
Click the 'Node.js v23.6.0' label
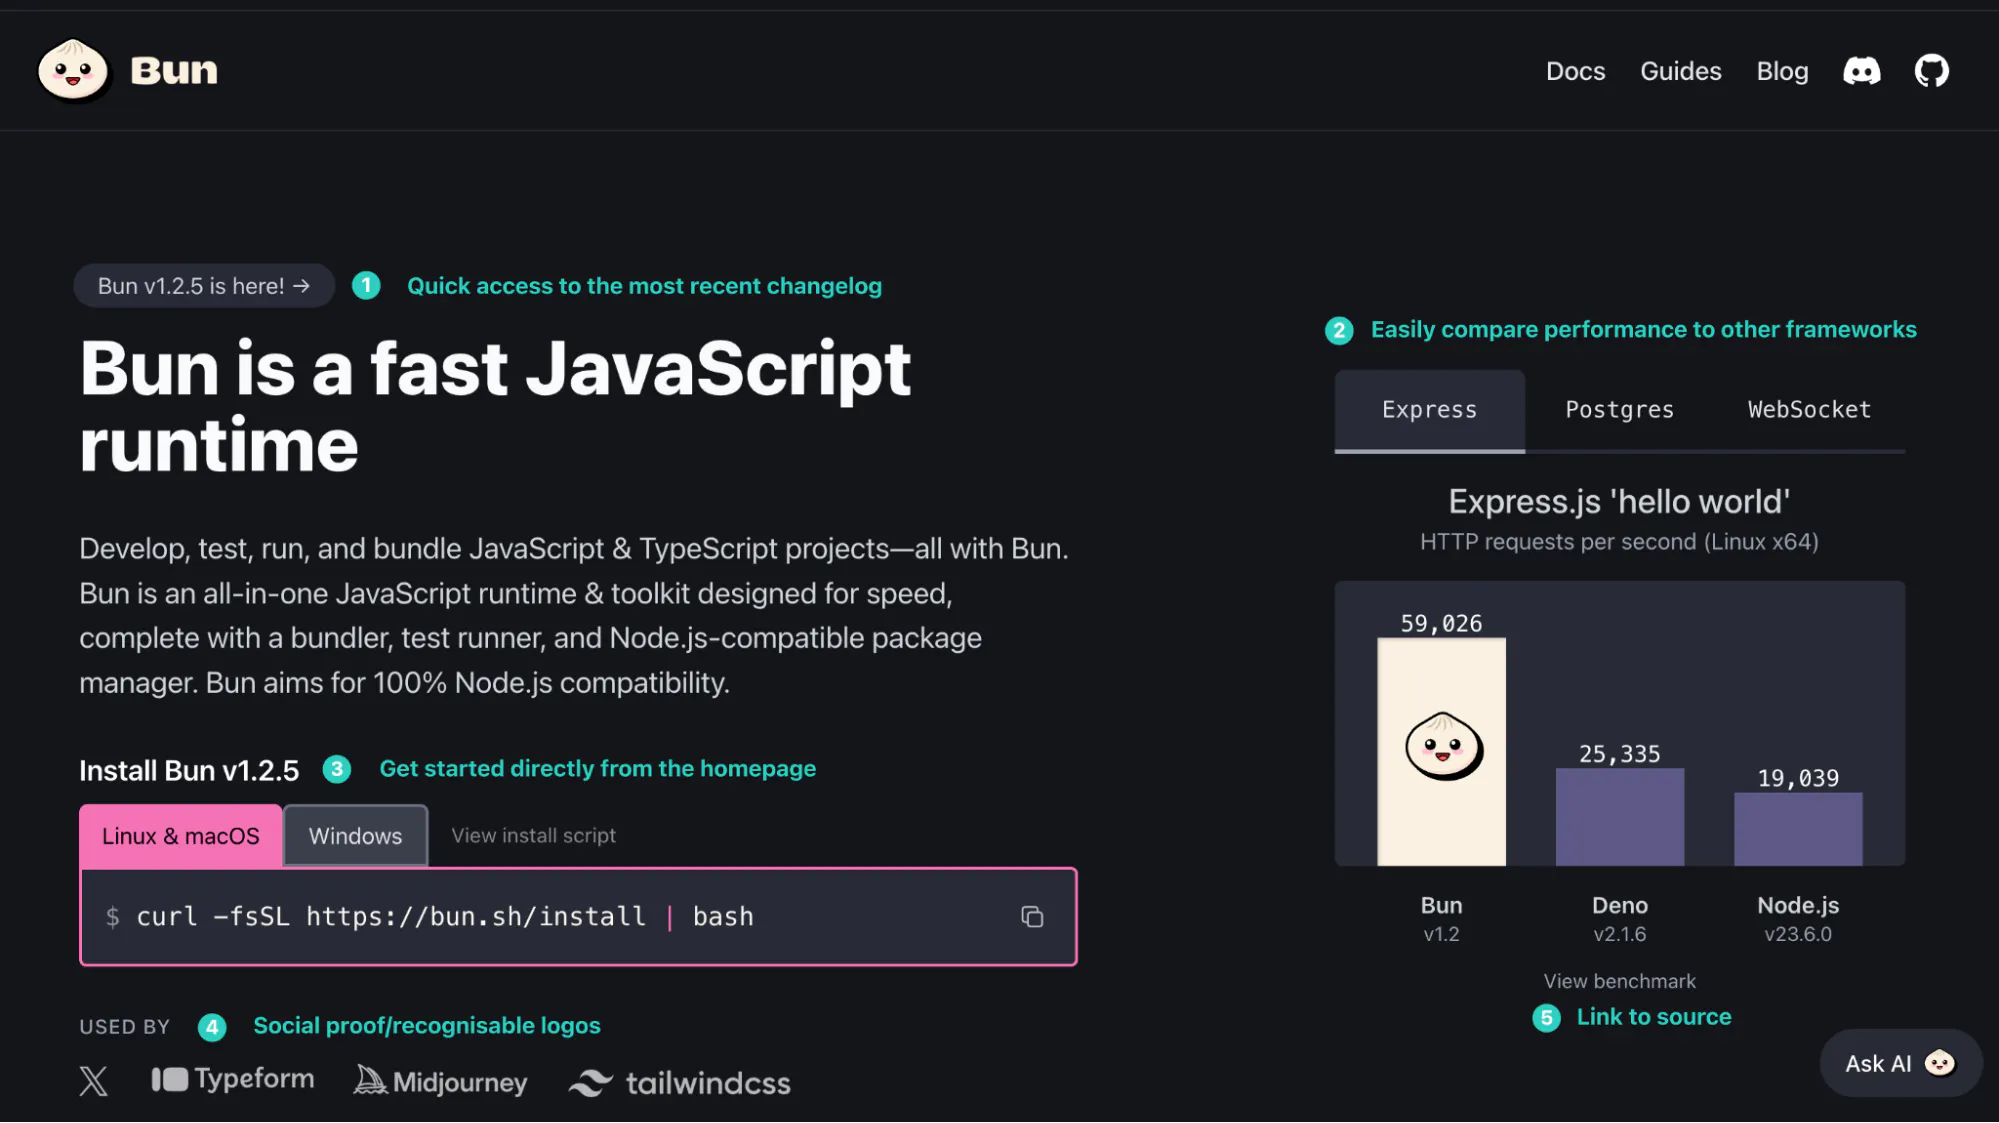click(1798, 919)
